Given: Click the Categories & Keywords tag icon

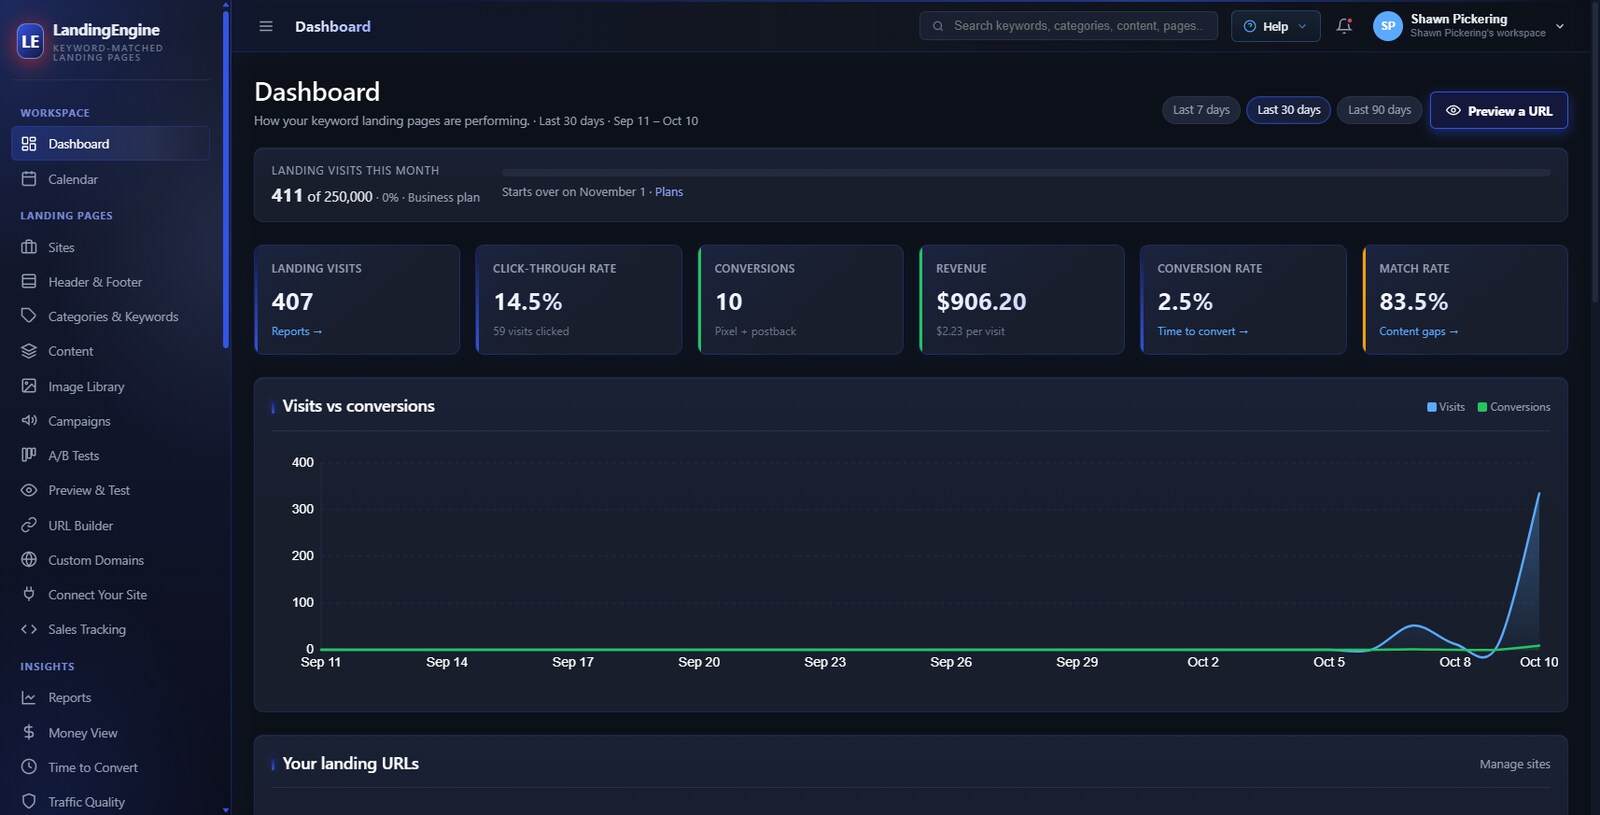Looking at the screenshot, I should point(29,316).
